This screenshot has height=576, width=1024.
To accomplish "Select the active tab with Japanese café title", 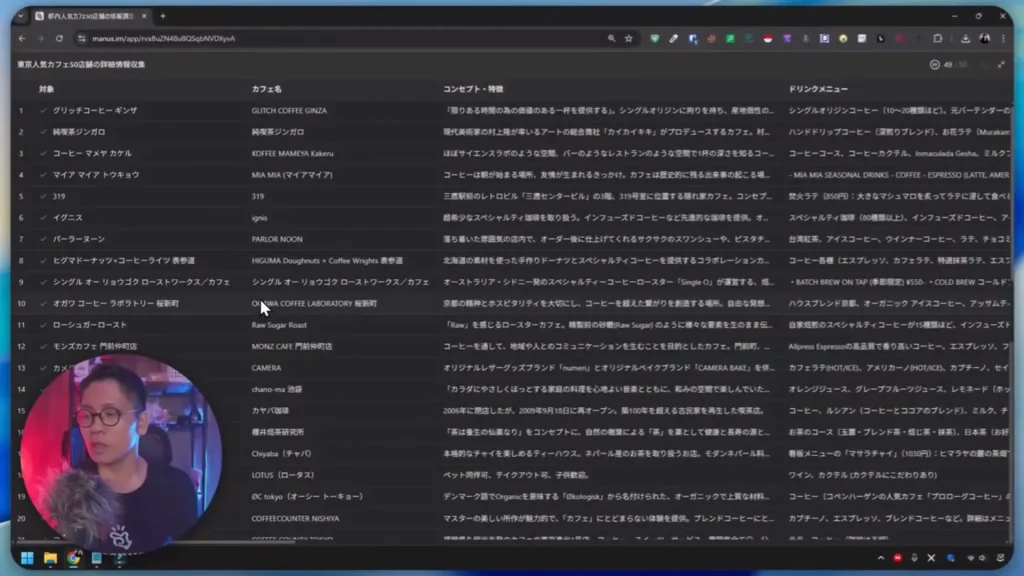I will click(x=91, y=16).
